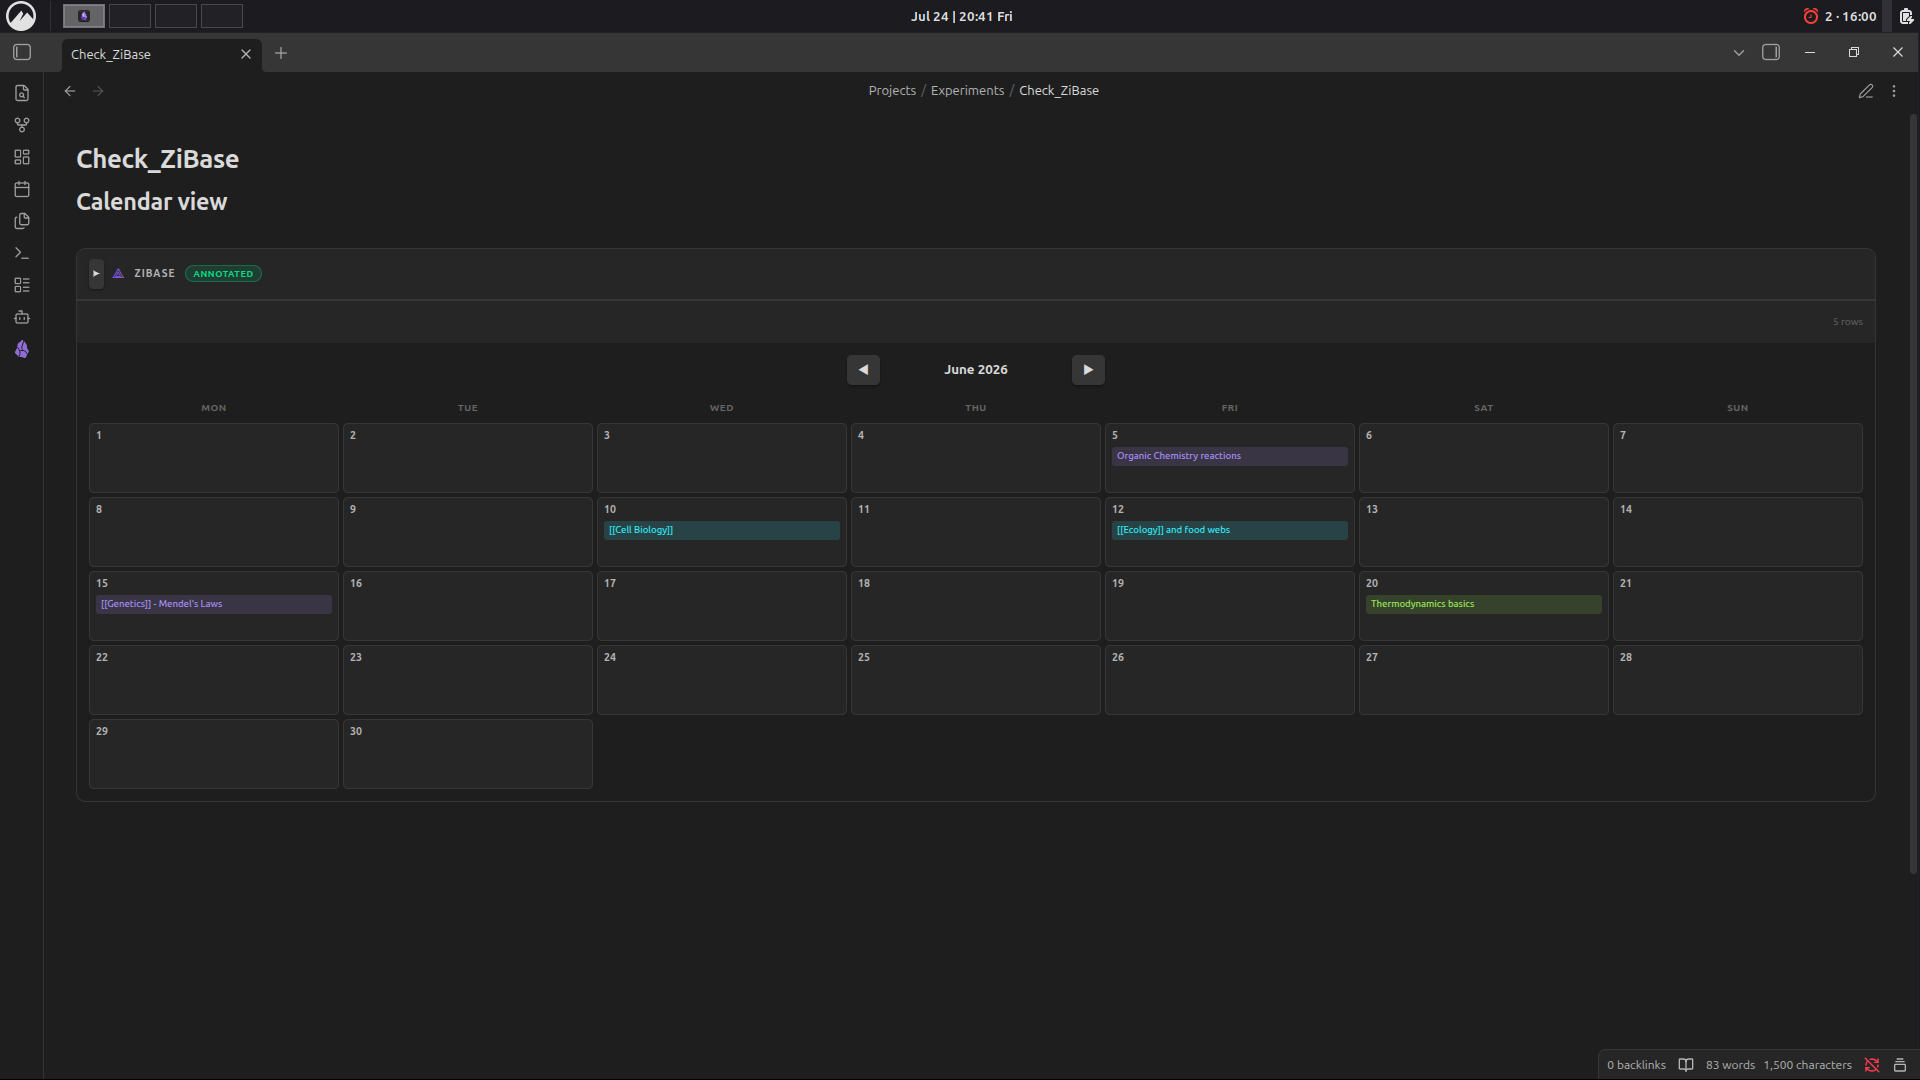Click the ANNOTATED badge
The height and width of the screenshot is (1080, 1920).
223,274
